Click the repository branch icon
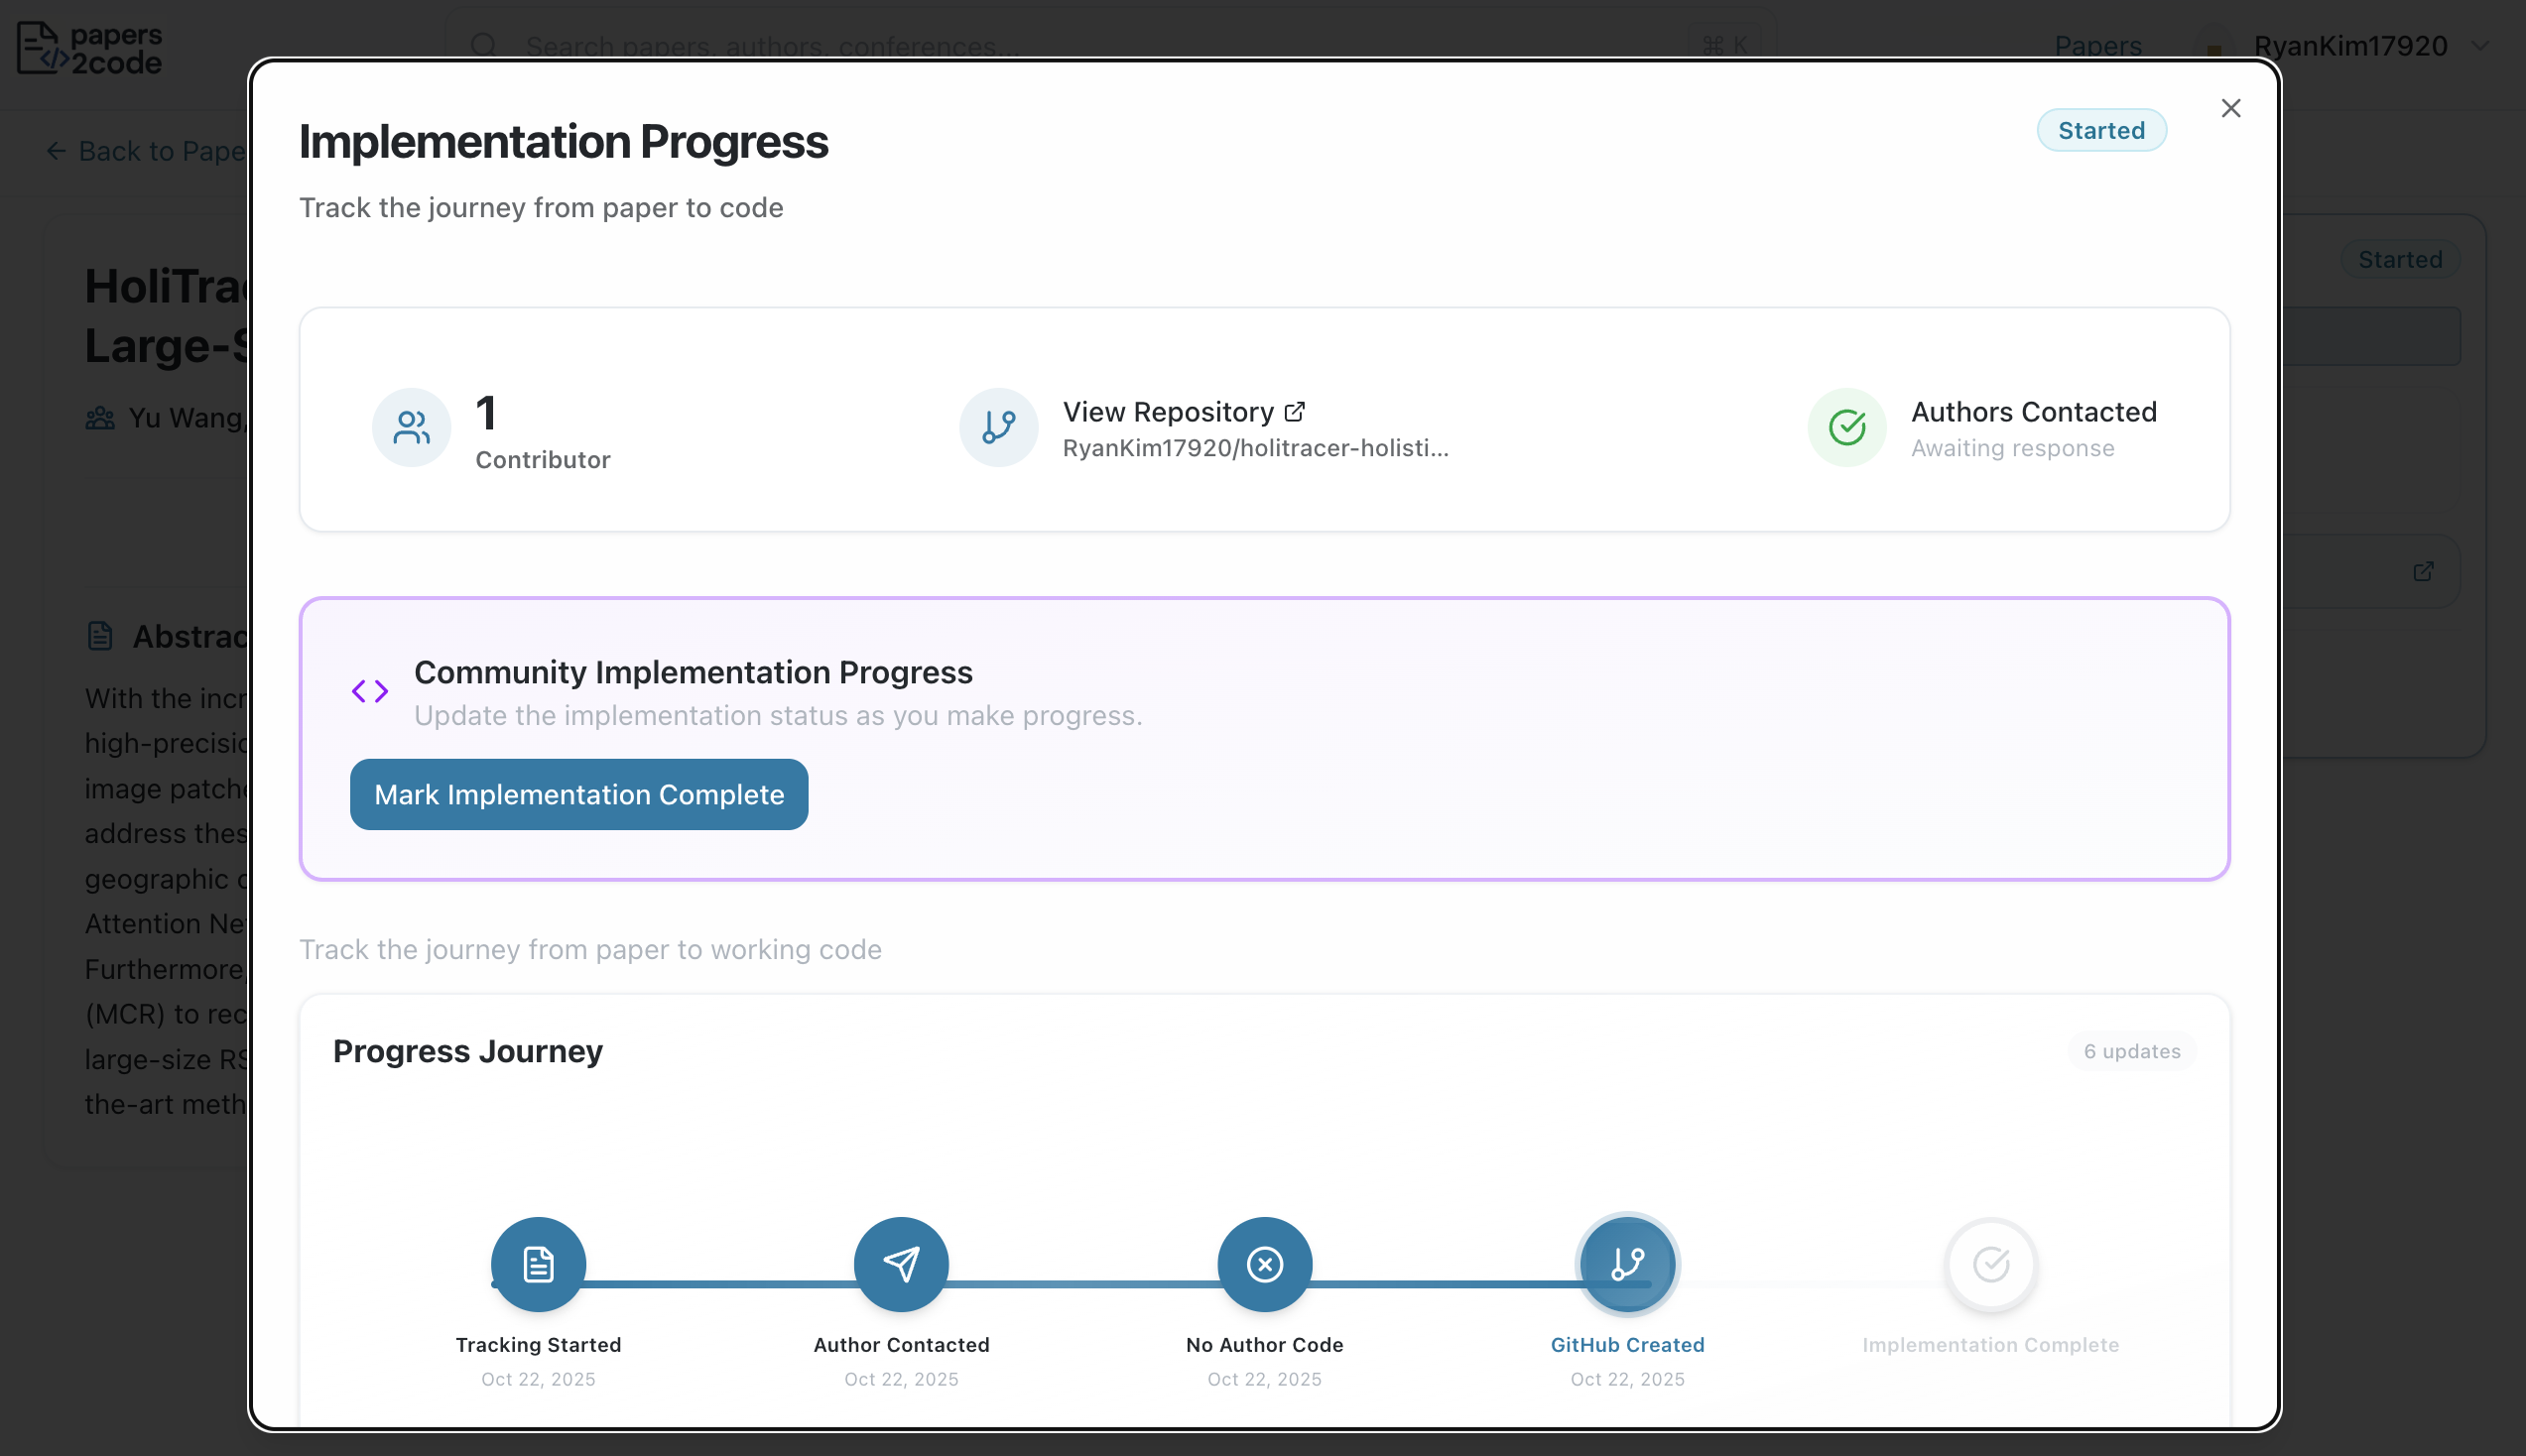Viewport: 2526px width, 1456px height. coord(998,428)
